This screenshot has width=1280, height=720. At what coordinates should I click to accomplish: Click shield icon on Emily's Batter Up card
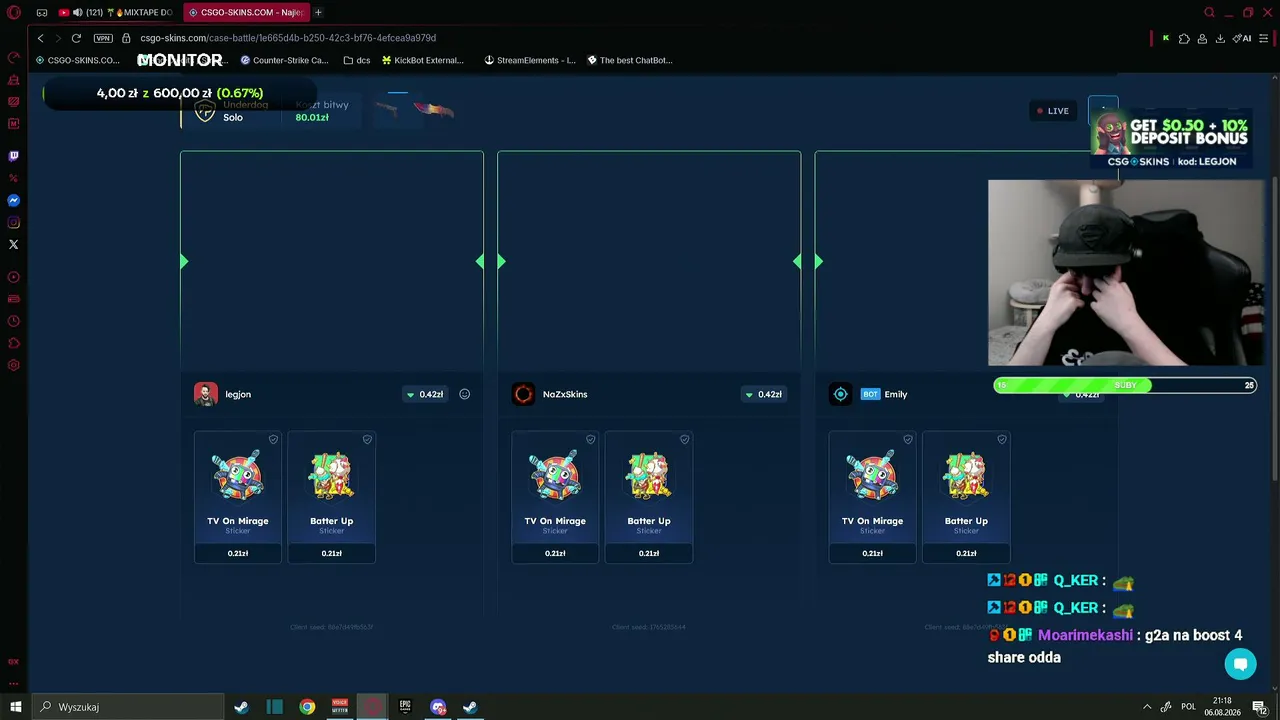1002,439
